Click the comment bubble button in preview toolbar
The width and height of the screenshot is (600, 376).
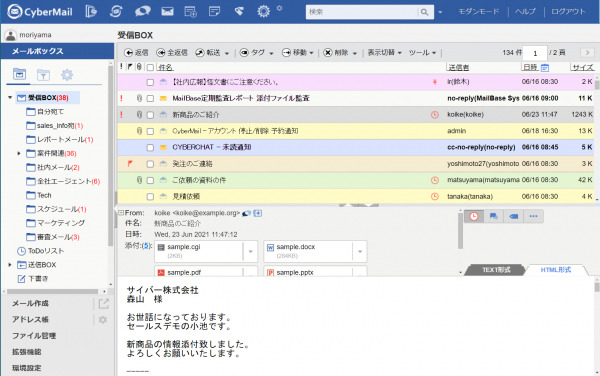click(494, 216)
